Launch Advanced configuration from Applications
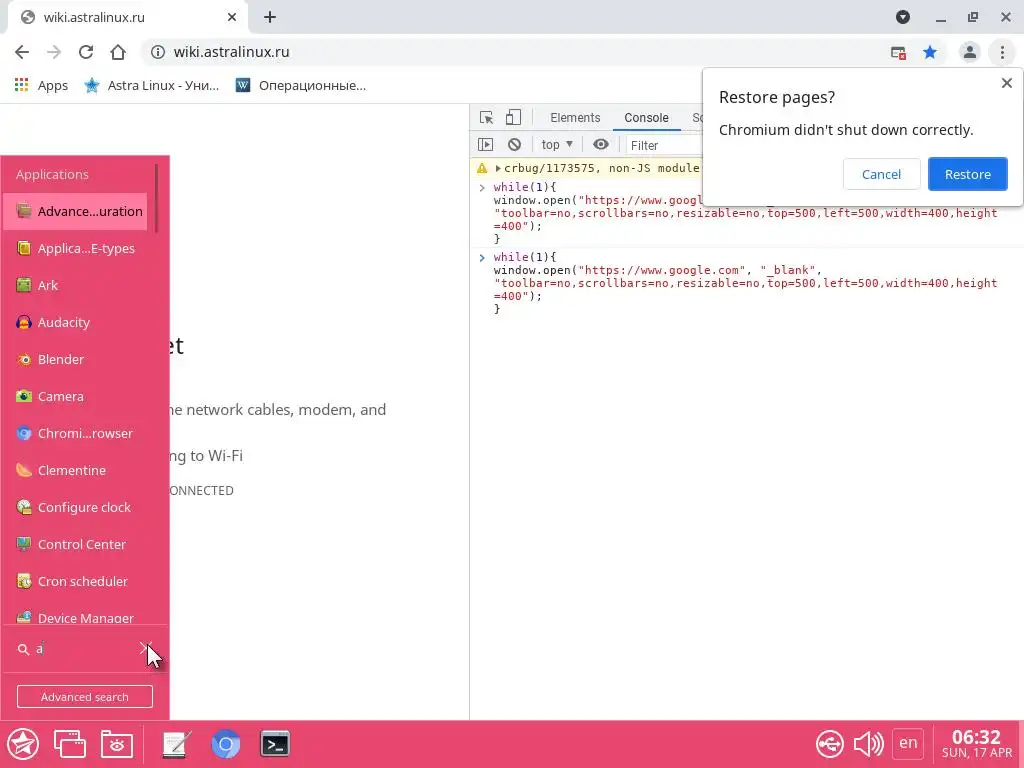 point(75,212)
